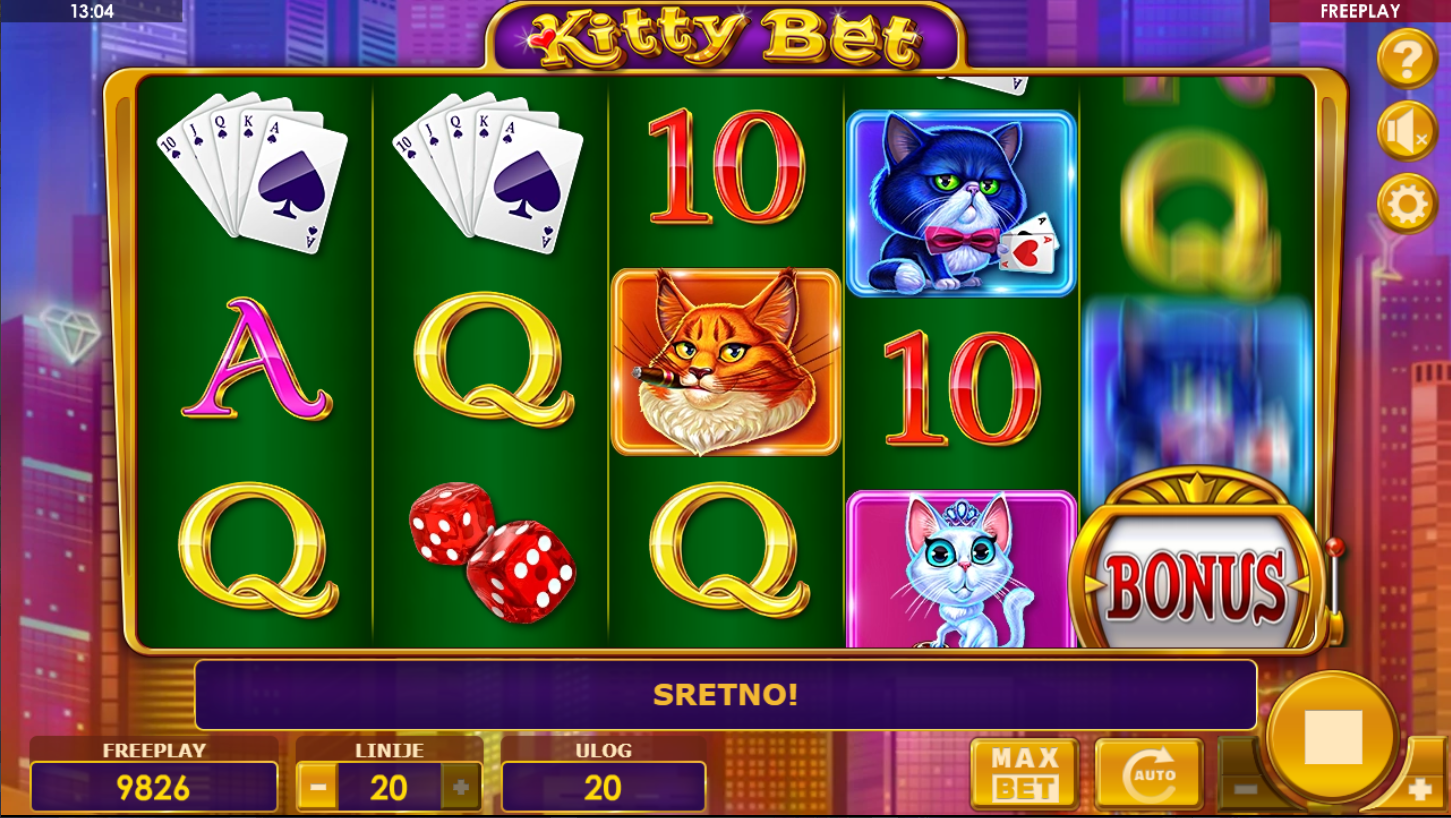Click the orange cigar cat symbol
Image resolution: width=1451 pixels, height=818 pixels.
pos(726,362)
